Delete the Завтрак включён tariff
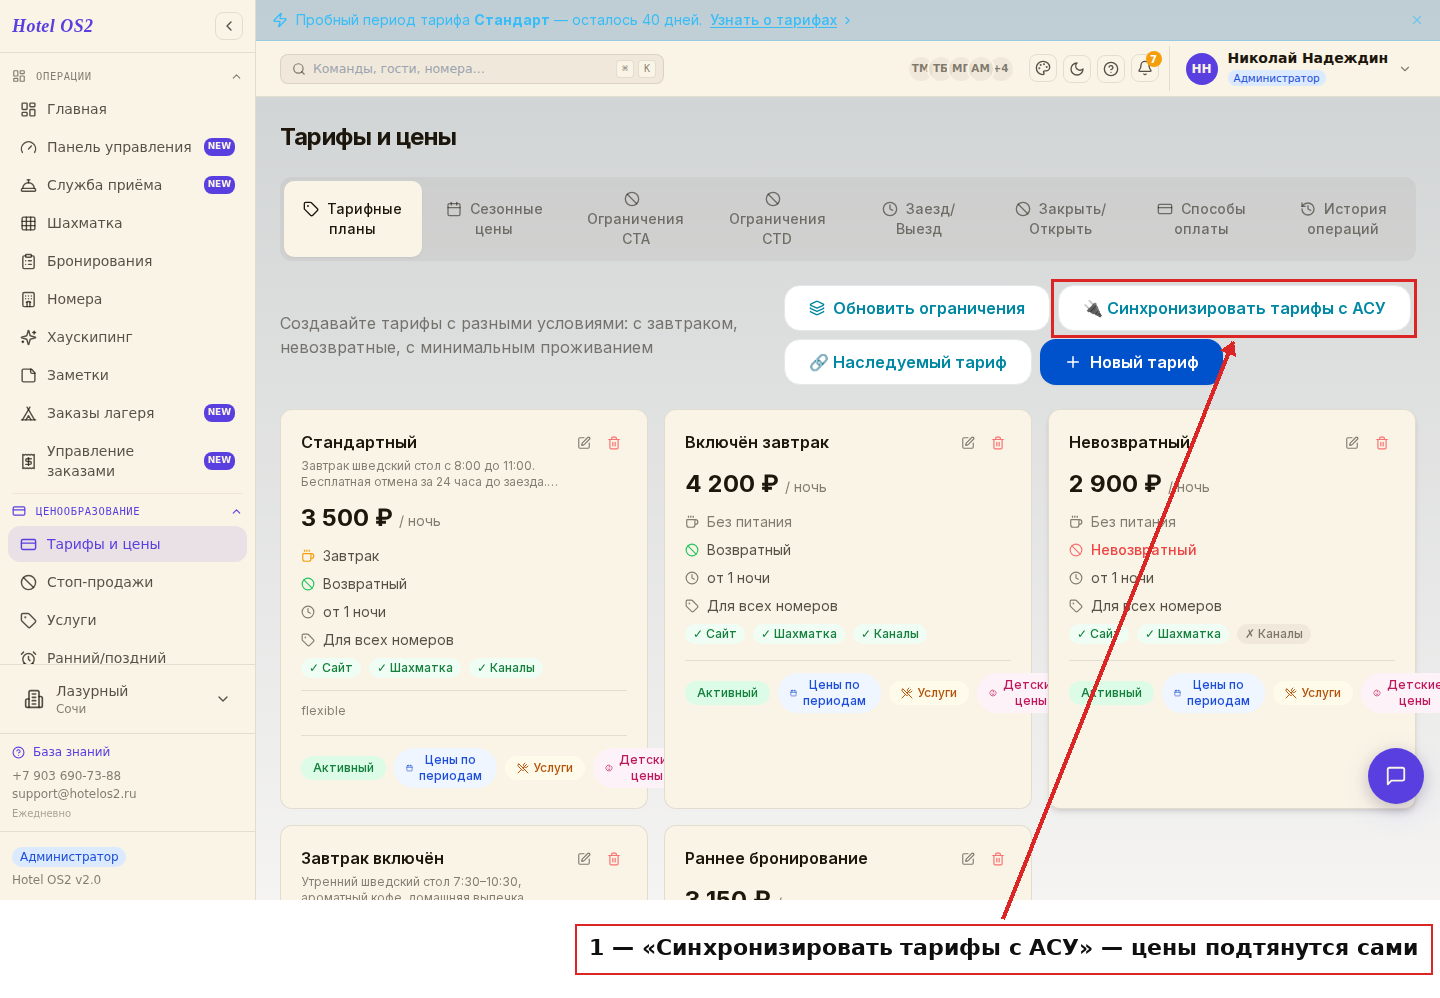The image size is (1440, 998). [614, 859]
